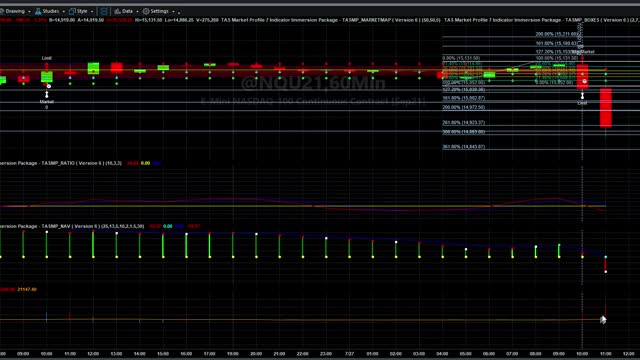Image resolution: width=640 pixels, height=360 pixels.
Task: Select the red candle at 13:00
Action: point(117,67)
